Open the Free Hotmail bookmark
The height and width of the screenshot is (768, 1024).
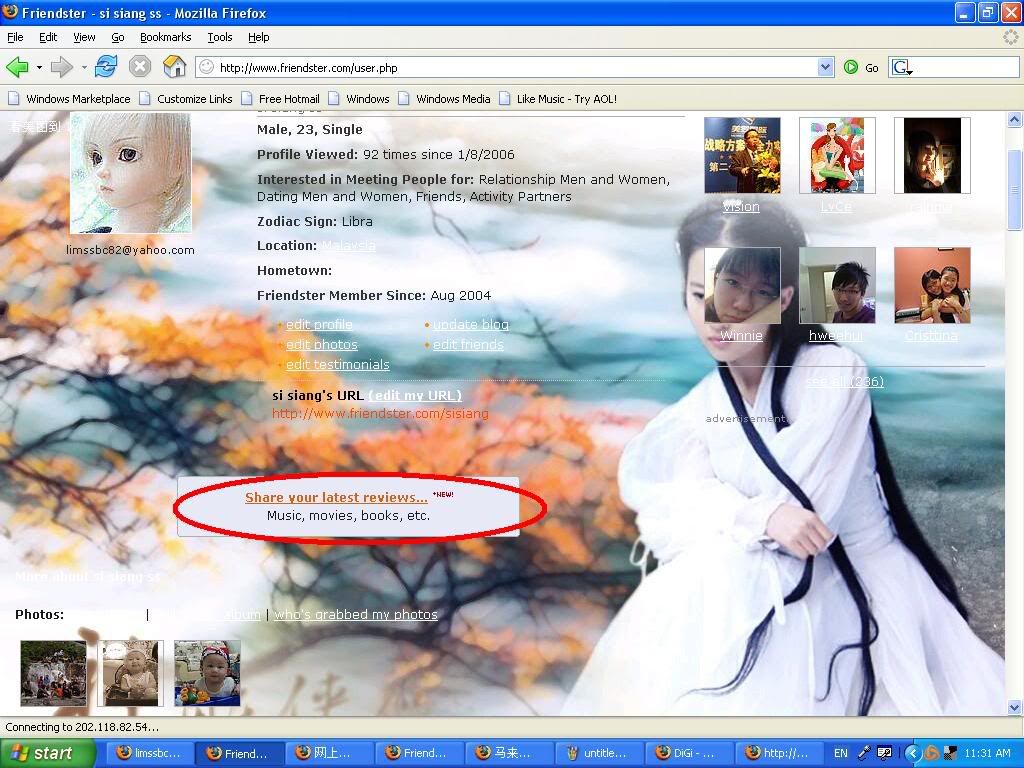[289, 99]
